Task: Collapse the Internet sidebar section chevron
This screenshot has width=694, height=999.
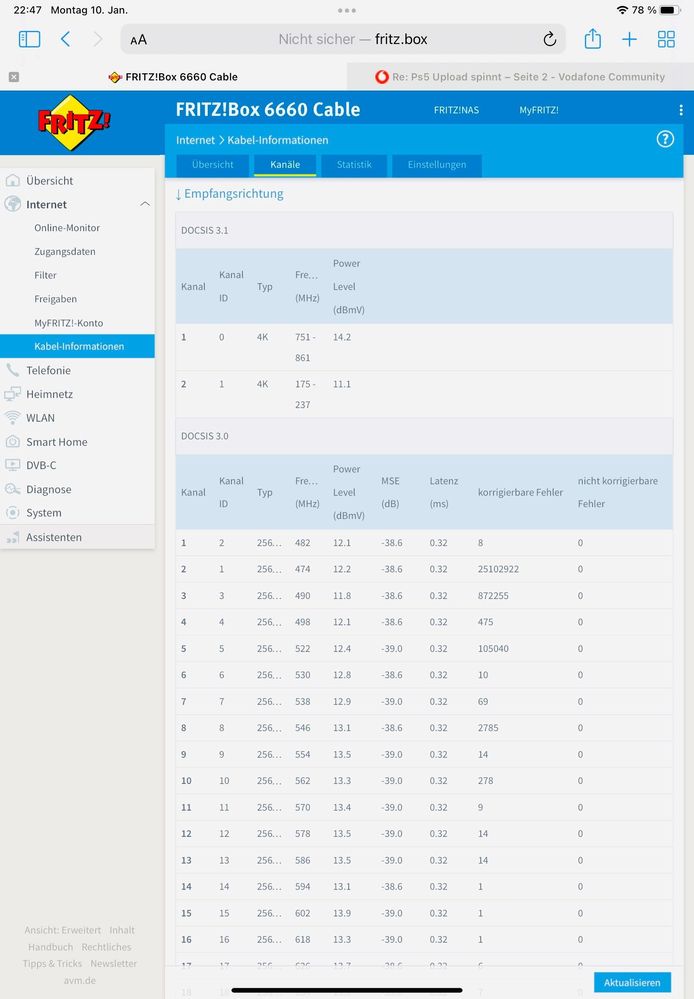Action: [x=145, y=204]
